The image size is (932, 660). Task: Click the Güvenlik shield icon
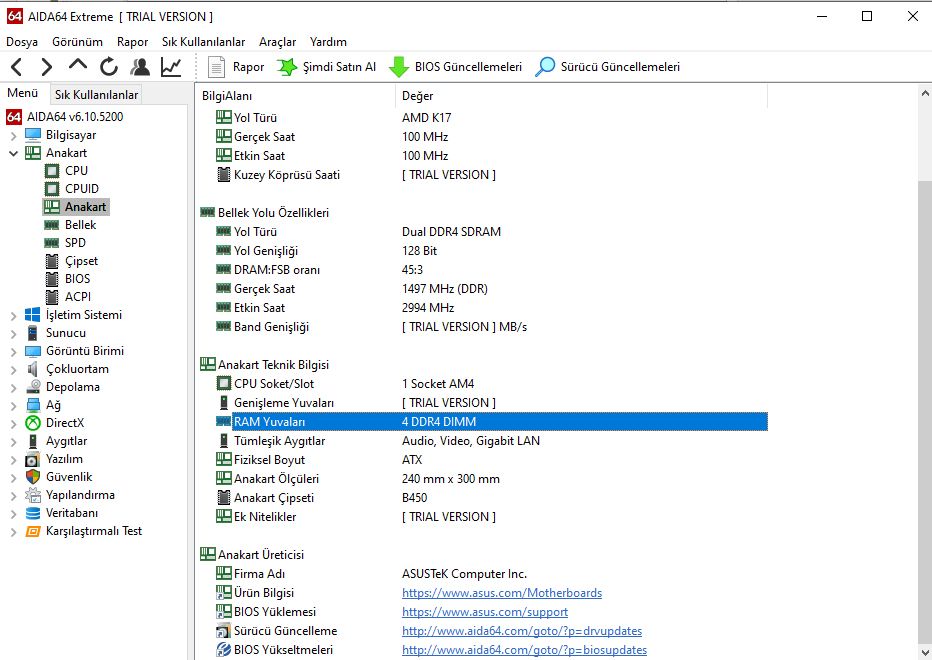coord(33,477)
